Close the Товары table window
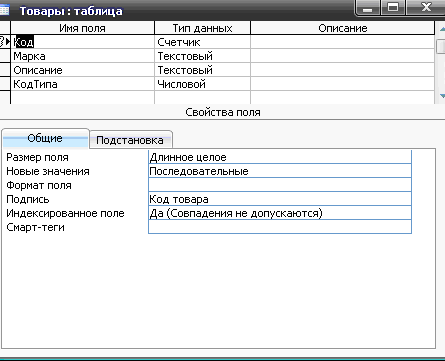This screenshot has width=445, height=361. [426, 7]
